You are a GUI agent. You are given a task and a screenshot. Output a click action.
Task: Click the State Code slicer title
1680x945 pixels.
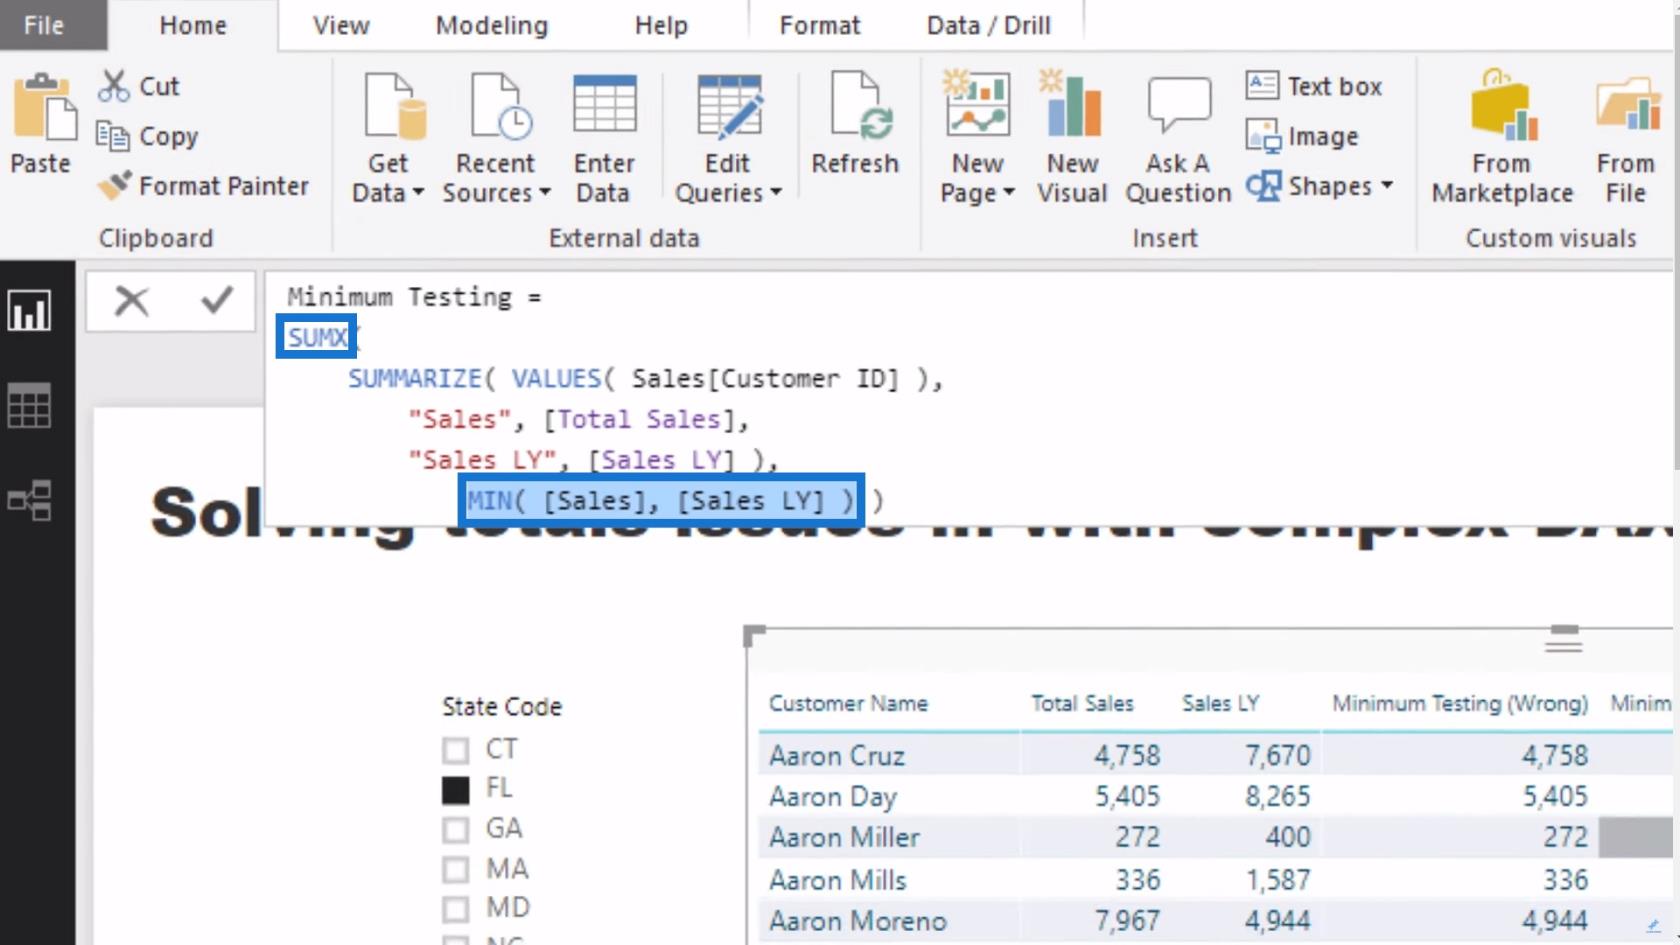(x=502, y=707)
